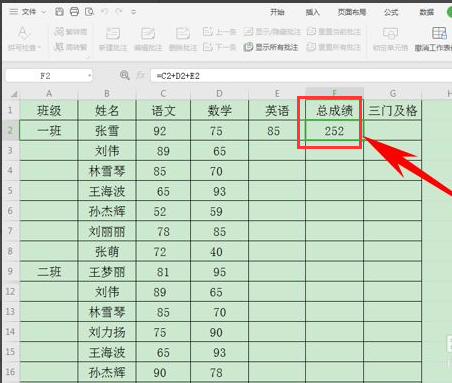Toggle 显示所有批注
Screen dimensions: 452x383
click(271, 47)
